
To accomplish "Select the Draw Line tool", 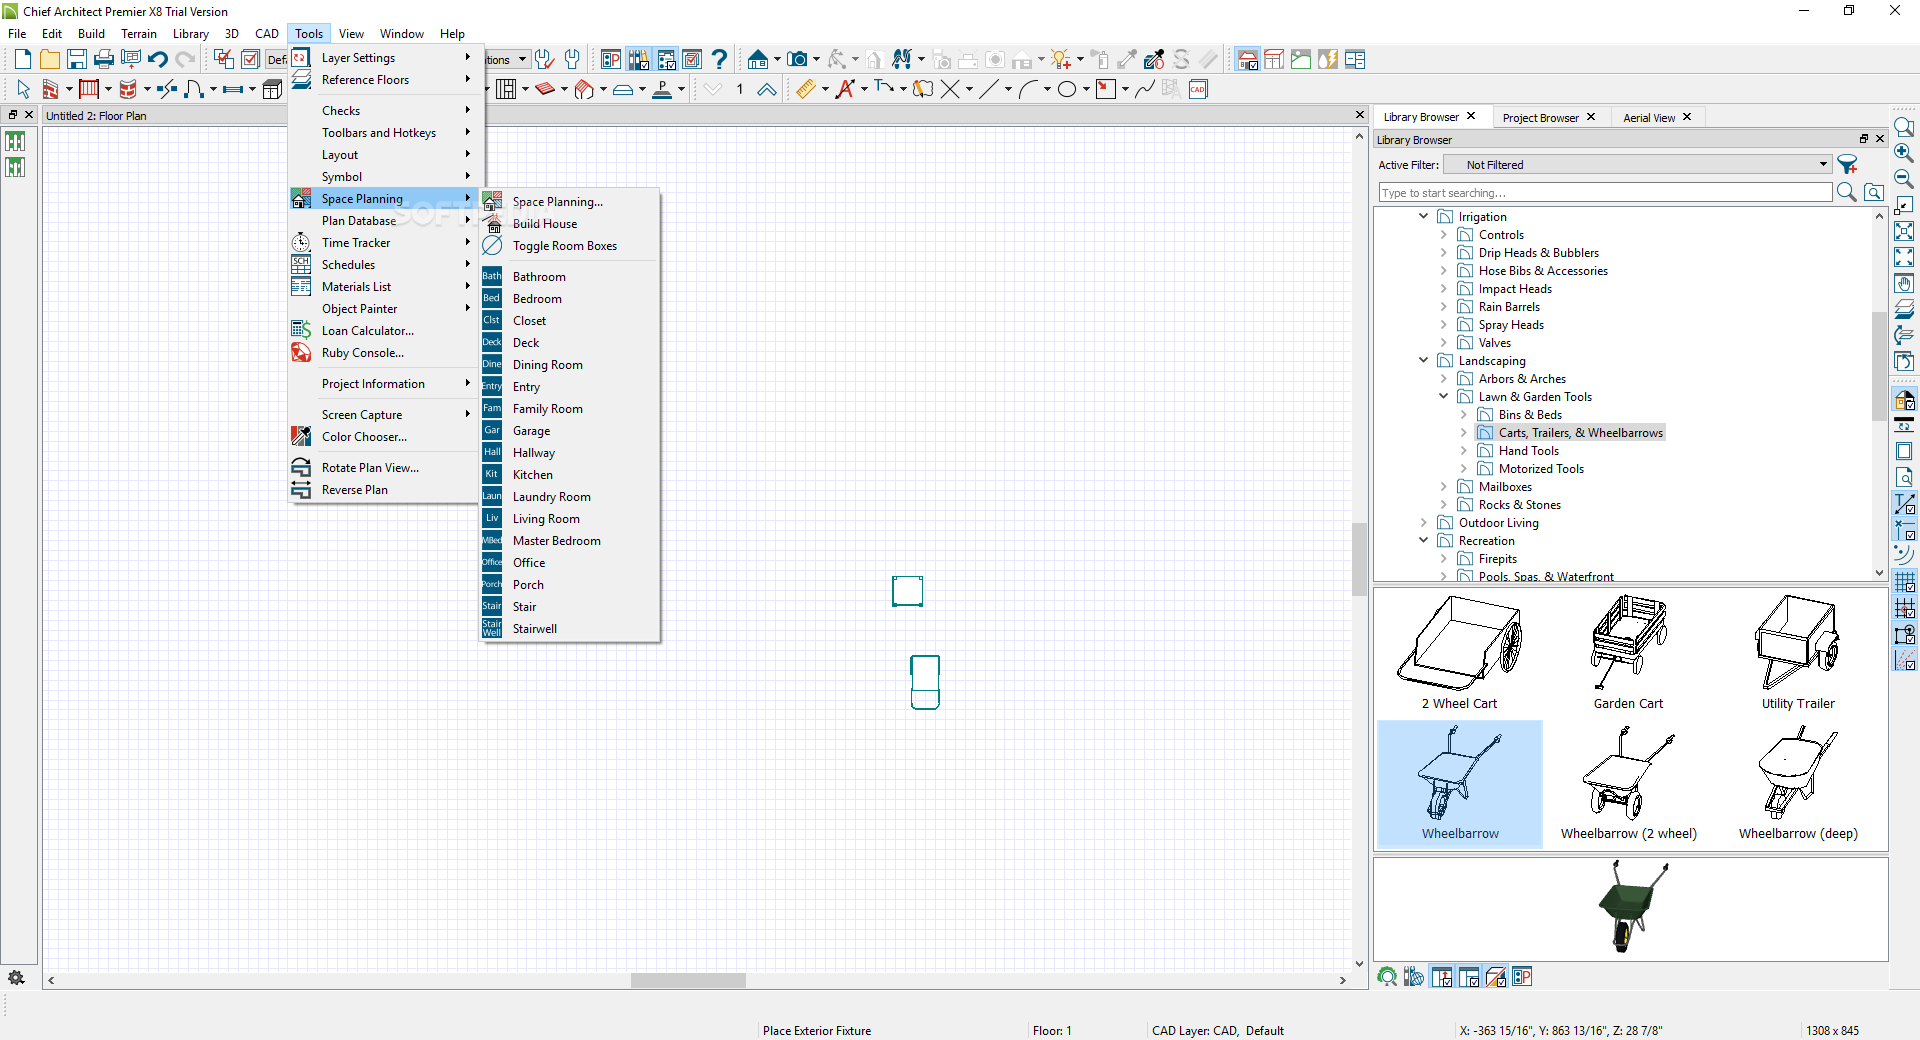I will click(989, 90).
